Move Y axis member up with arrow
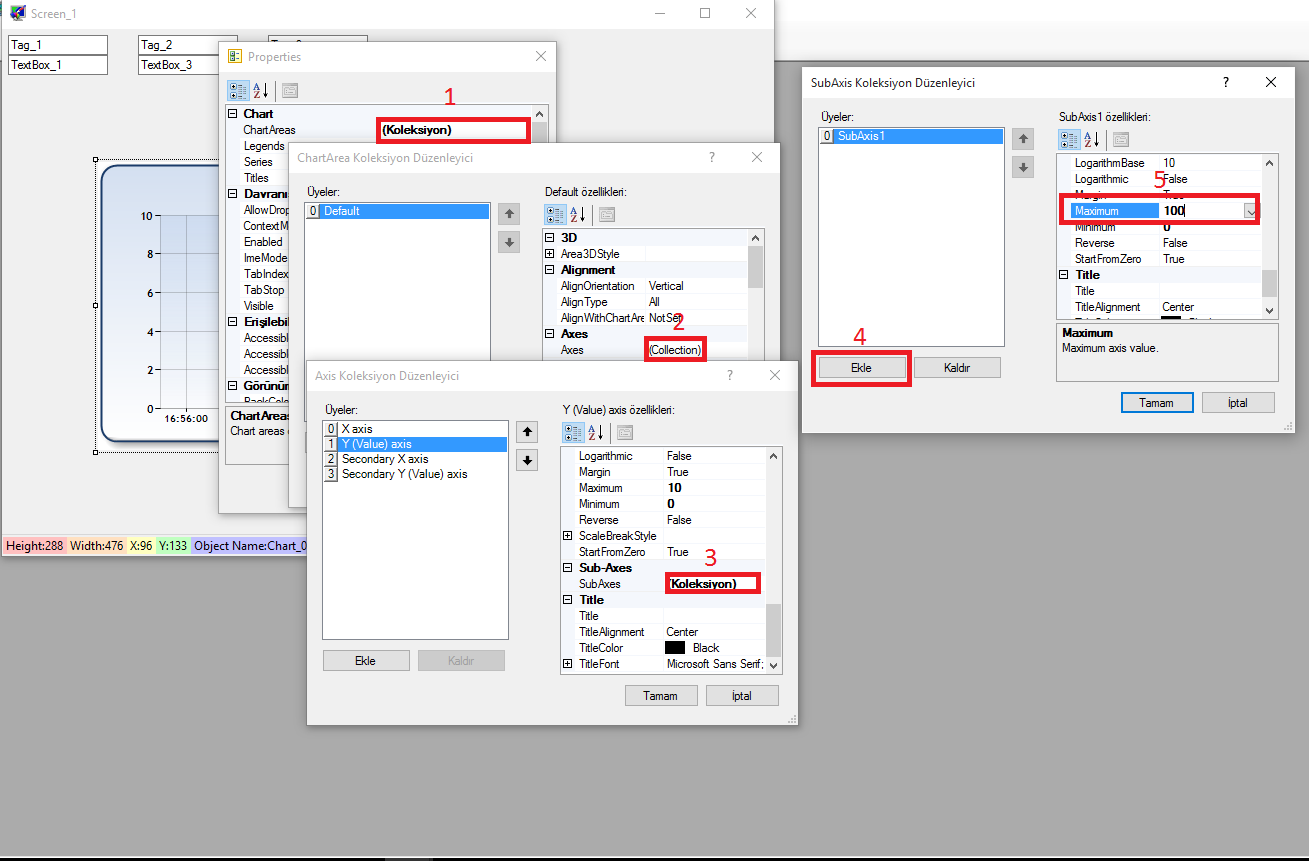 [x=527, y=432]
